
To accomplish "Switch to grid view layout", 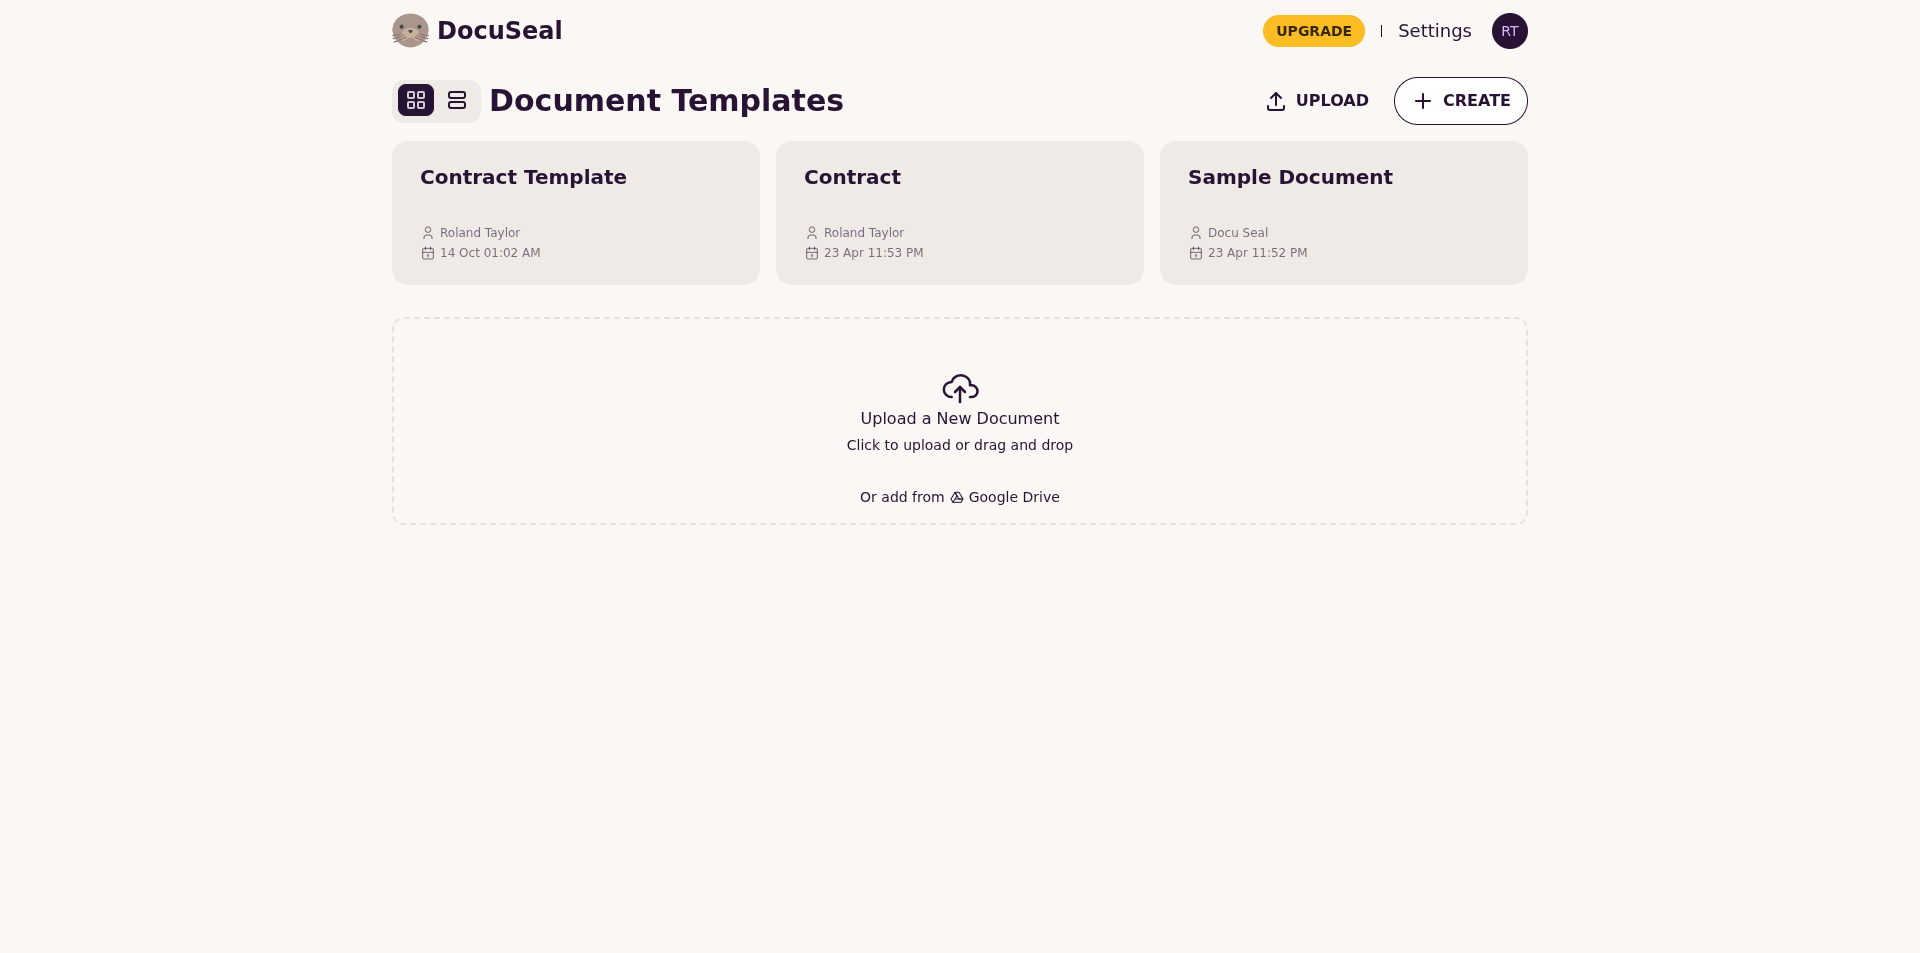I will point(416,100).
